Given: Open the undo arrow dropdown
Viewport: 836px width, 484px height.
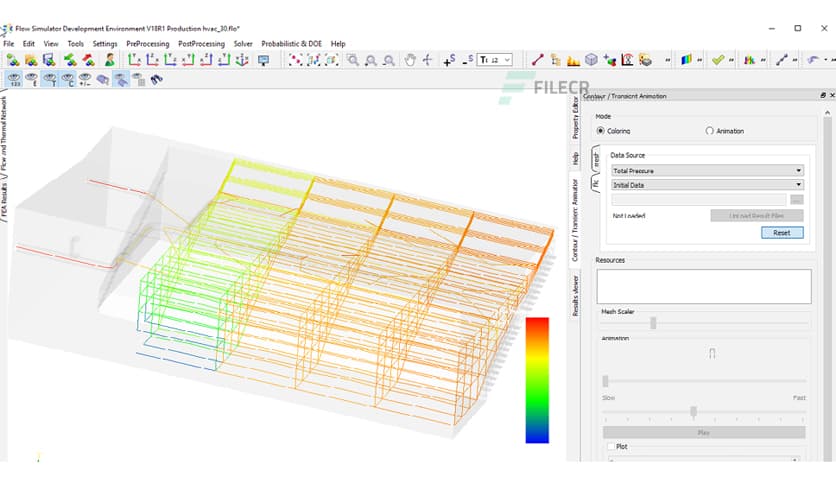Looking at the screenshot, I should pos(826,60).
